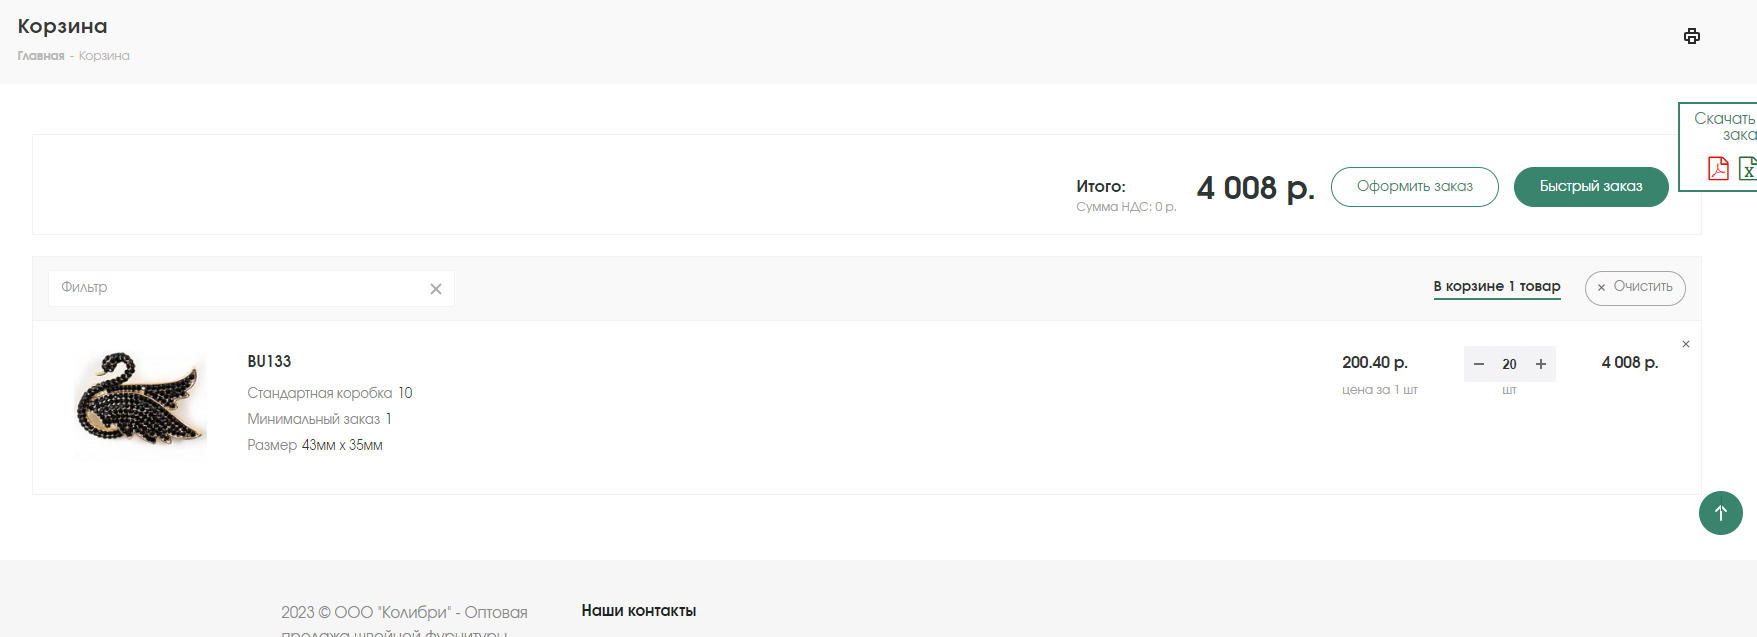Download the order as Excel file

pyautogui.click(x=1748, y=168)
